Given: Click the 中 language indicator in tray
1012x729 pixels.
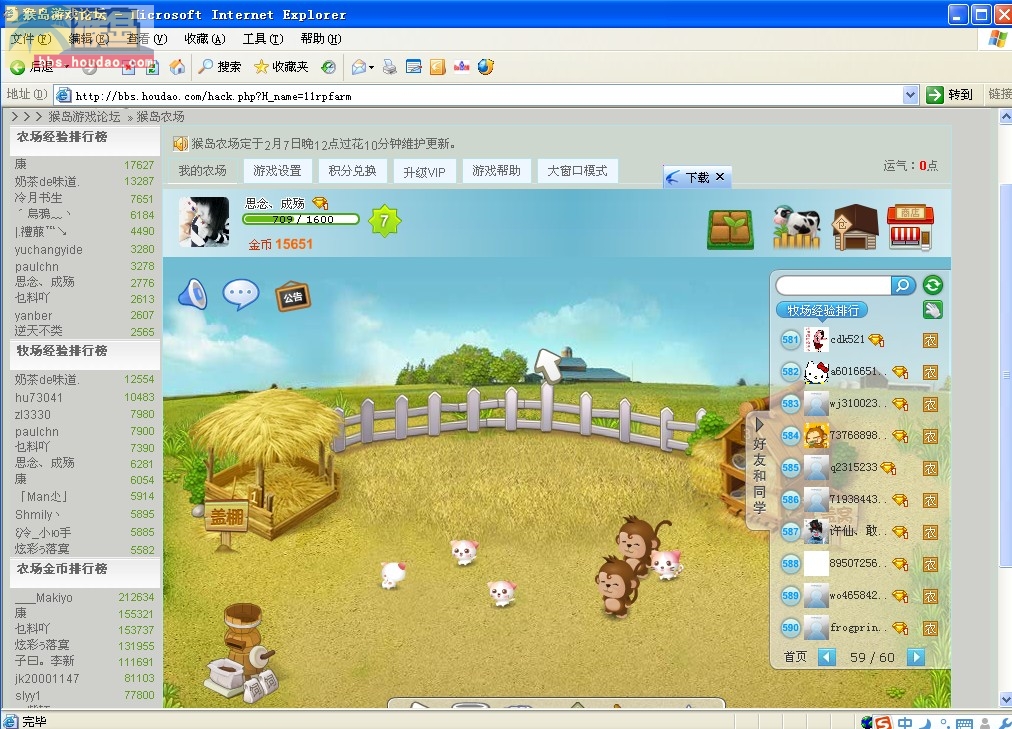Looking at the screenshot, I should [x=905, y=723].
